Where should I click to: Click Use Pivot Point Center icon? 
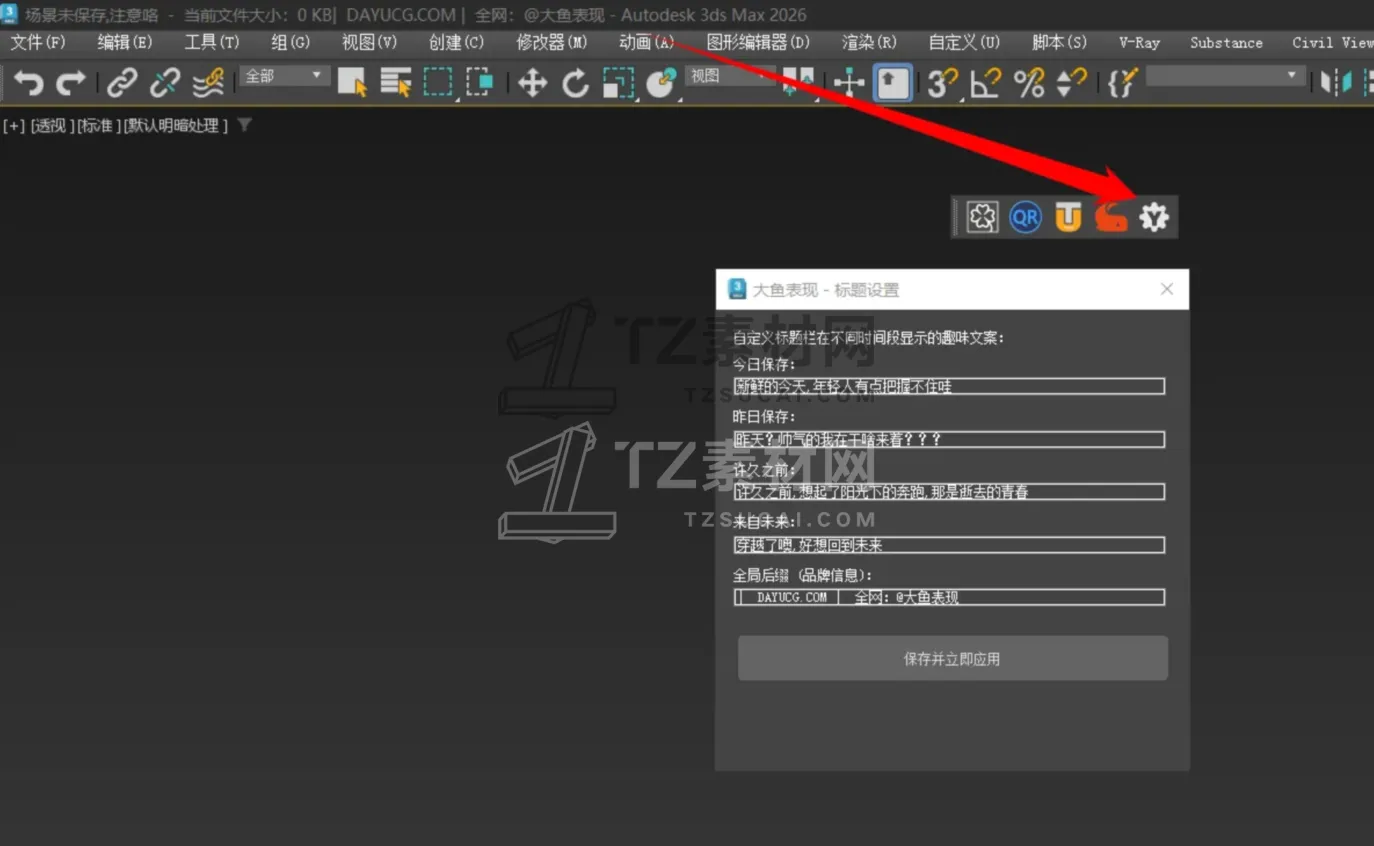pos(797,82)
